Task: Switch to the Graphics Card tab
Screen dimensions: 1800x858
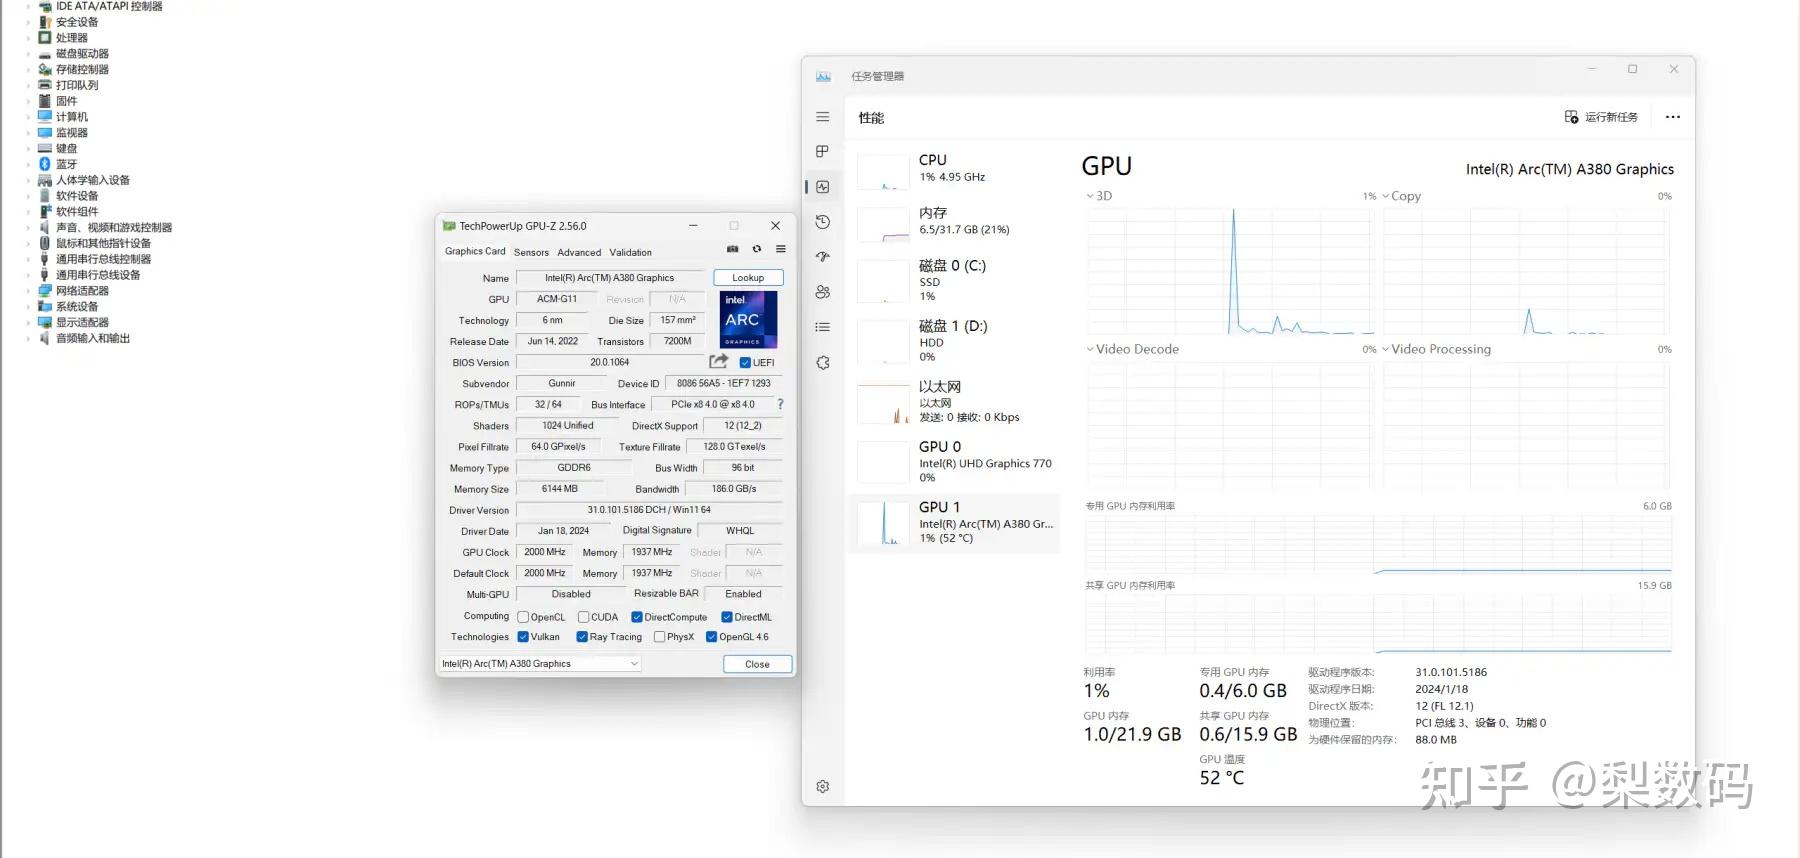Action: coord(475,252)
